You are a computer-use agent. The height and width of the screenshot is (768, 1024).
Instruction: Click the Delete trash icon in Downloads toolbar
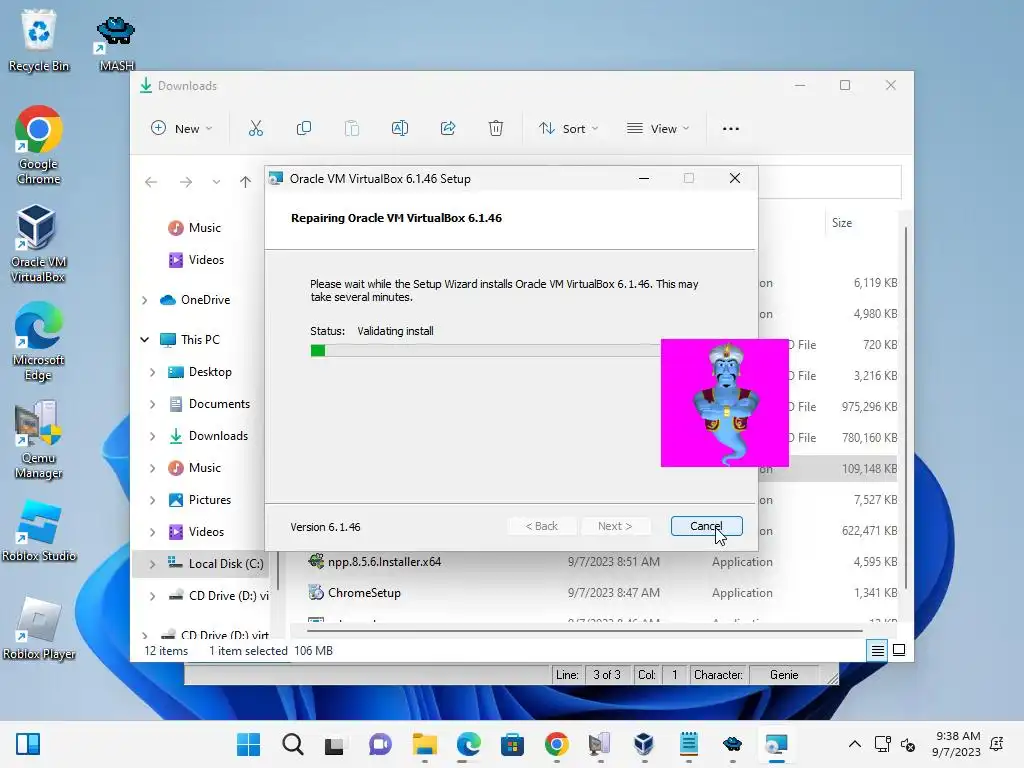click(496, 129)
